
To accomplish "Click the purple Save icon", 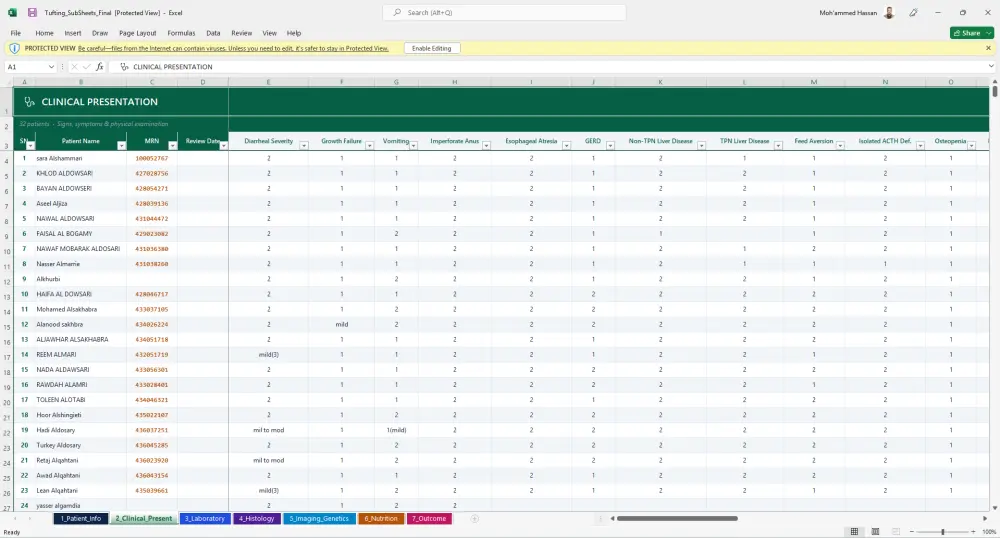I will point(32,13).
